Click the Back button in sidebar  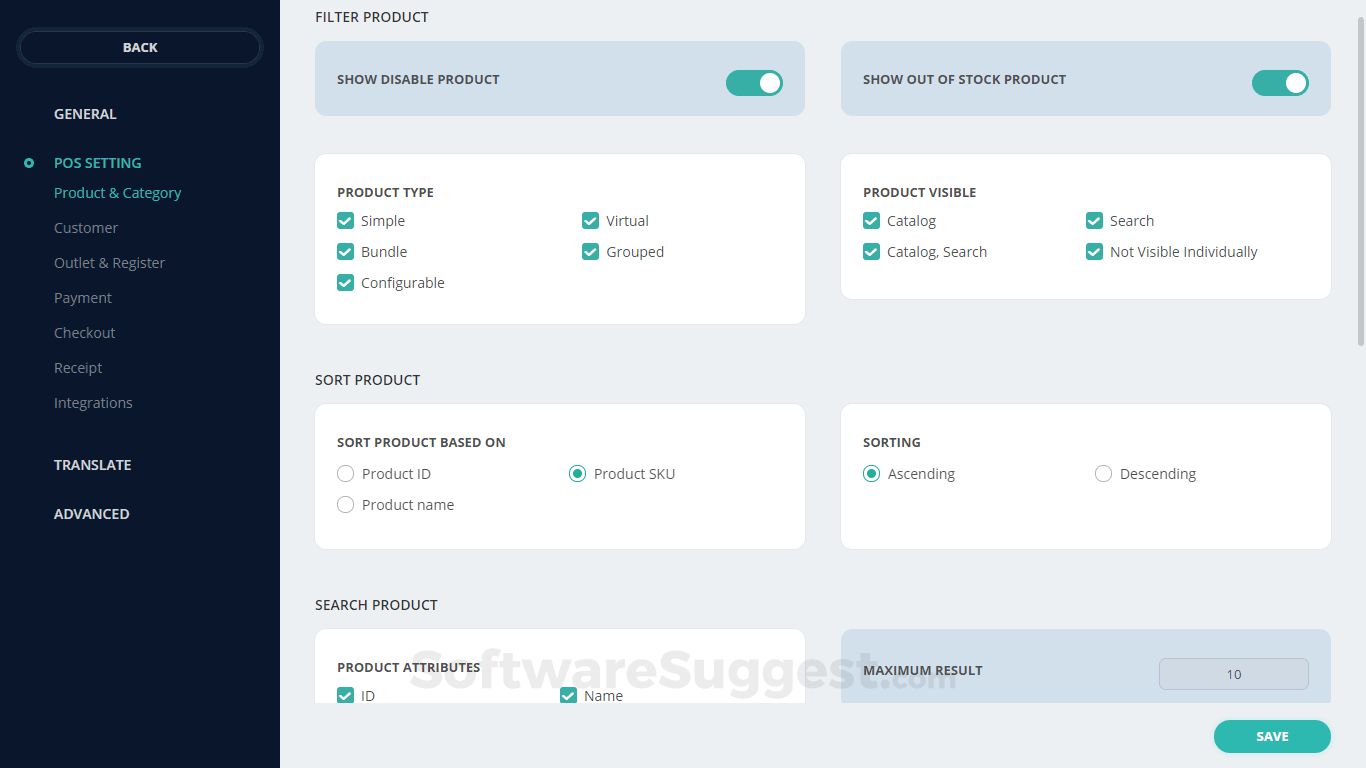(x=140, y=47)
